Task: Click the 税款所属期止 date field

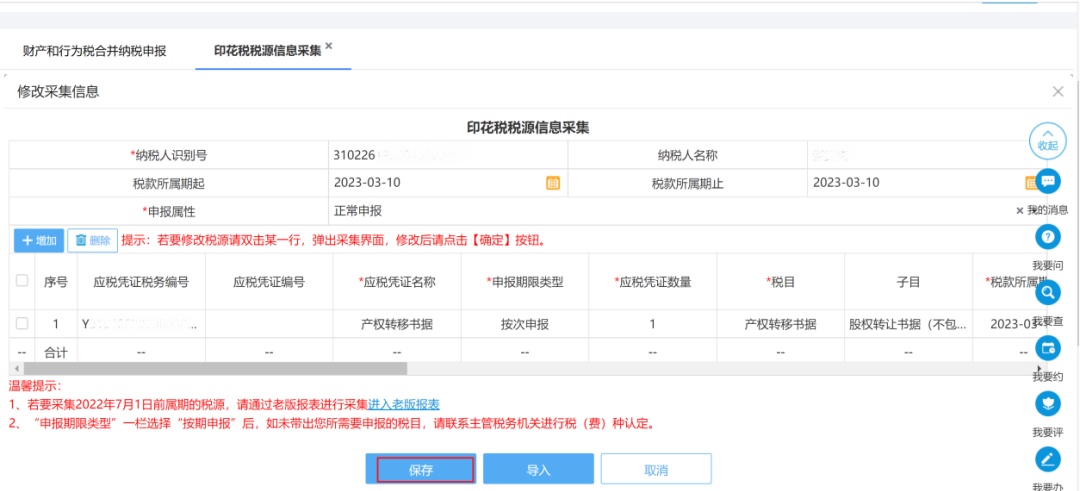Action: [910, 183]
